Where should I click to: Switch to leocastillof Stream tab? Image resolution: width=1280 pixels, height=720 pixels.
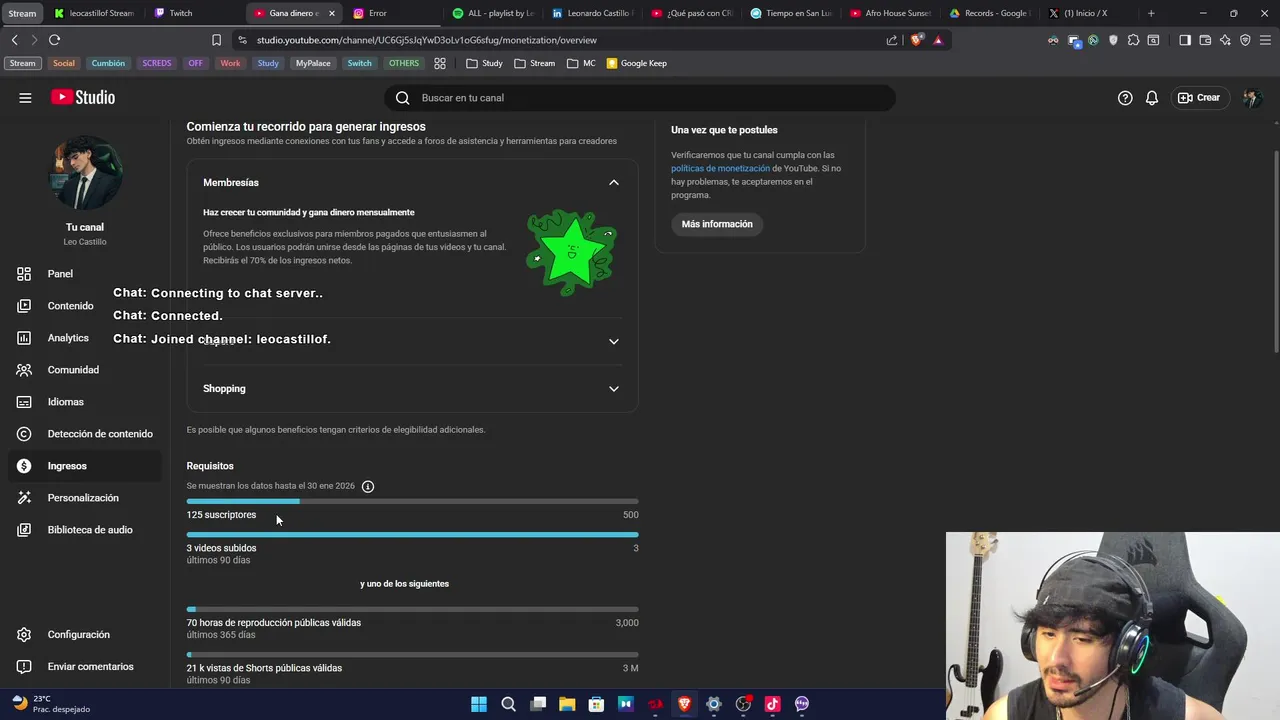pyautogui.click(x=94, y=13)
